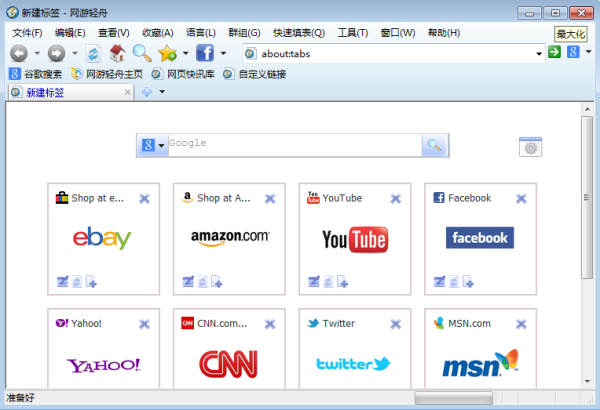This screenshot has height=410, width=600.
Task: Click the Google search magnifier button
Action: [x=435, y=146]
